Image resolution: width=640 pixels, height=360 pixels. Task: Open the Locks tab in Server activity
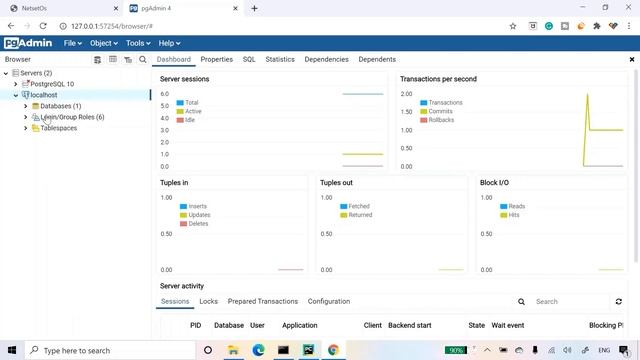pos(209,302)
